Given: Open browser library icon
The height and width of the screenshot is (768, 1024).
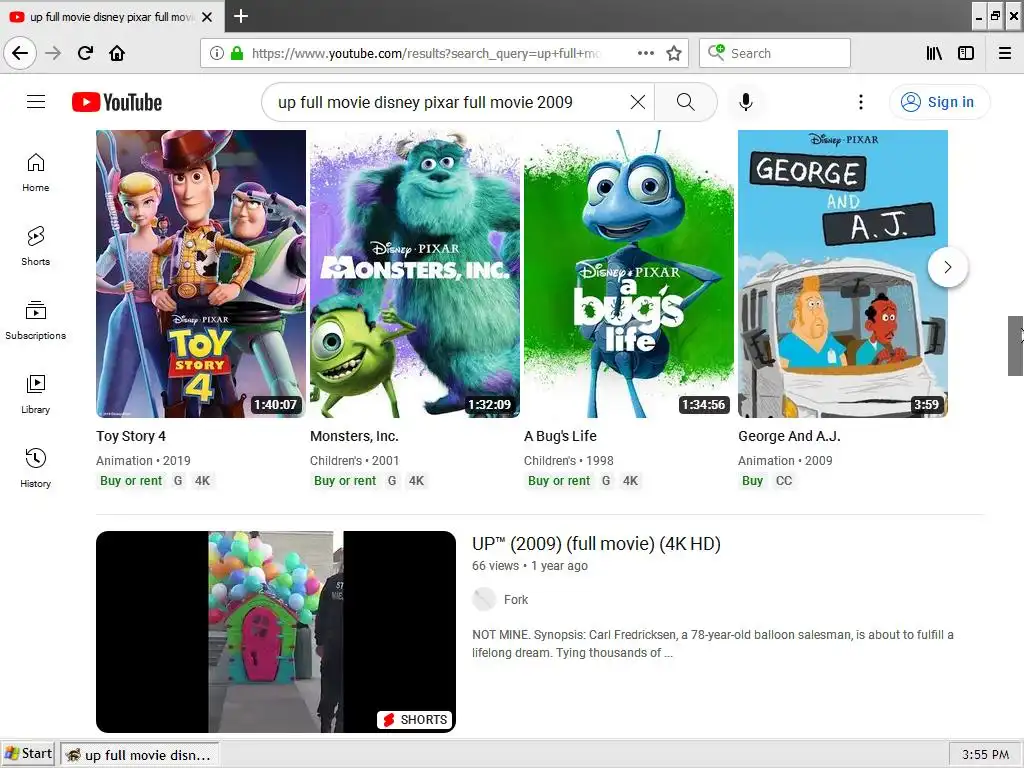Looking at the screenshot, I should coord(934,53).
